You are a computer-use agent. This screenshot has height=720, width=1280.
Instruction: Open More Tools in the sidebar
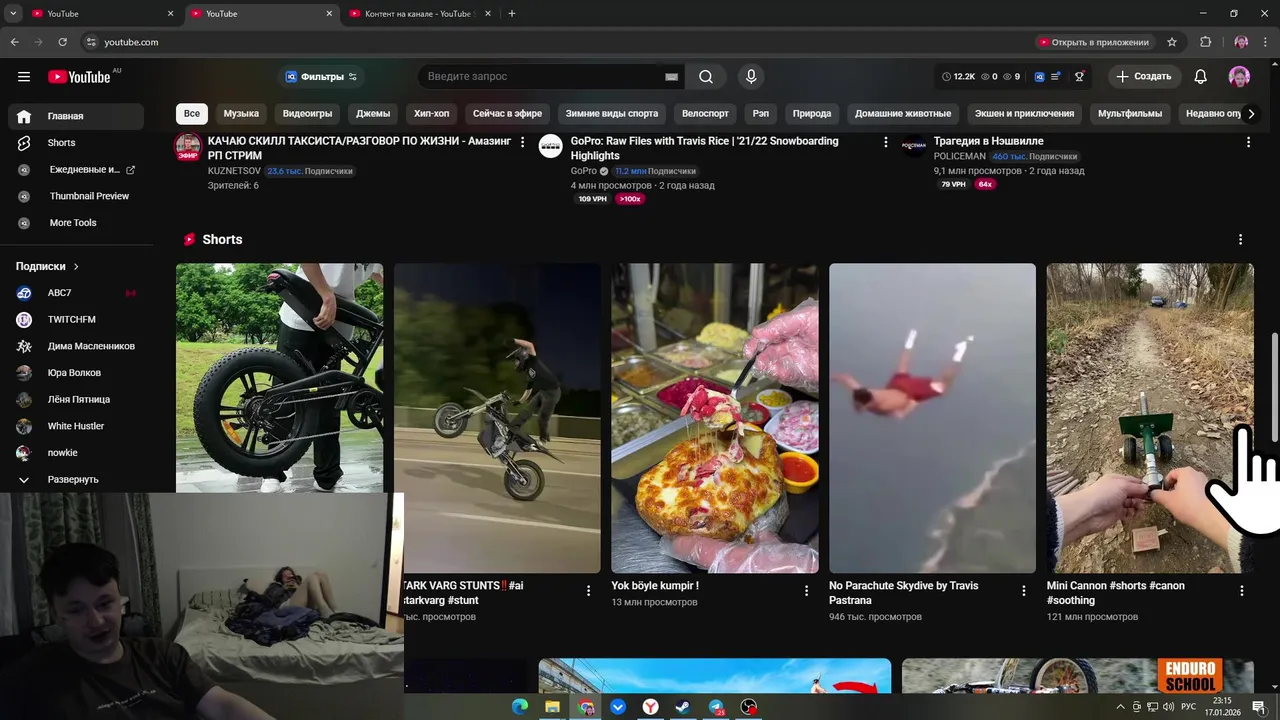pyautogui.click(x=74, y=223)
